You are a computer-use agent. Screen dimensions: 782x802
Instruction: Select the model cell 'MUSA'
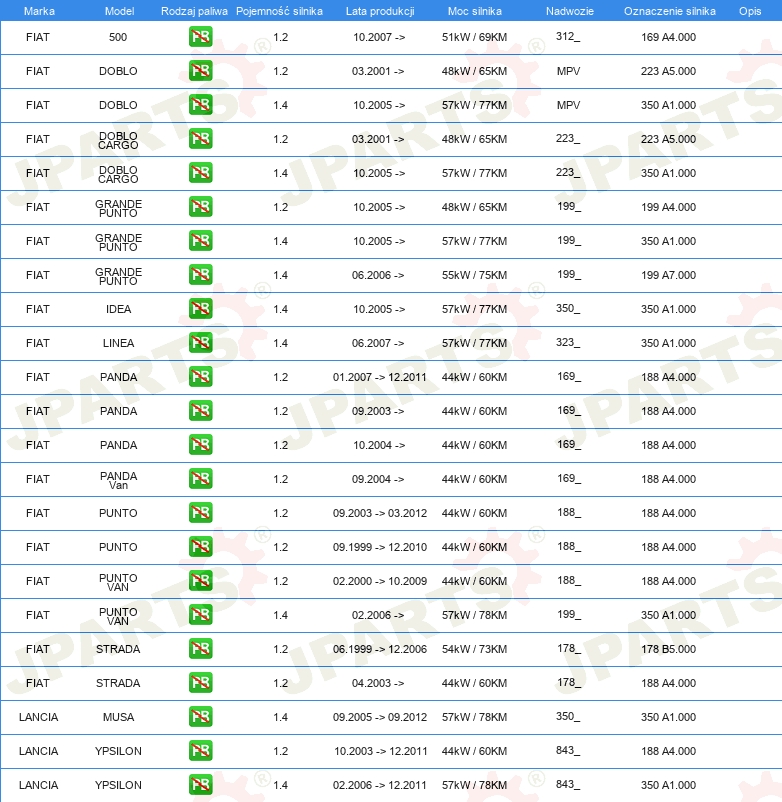[118, 717]
